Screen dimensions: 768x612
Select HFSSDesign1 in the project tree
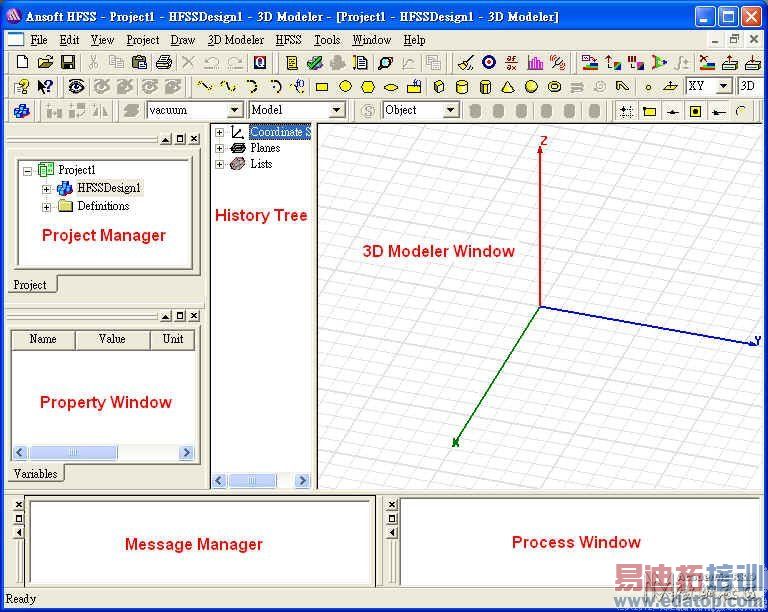coord(109,188)
